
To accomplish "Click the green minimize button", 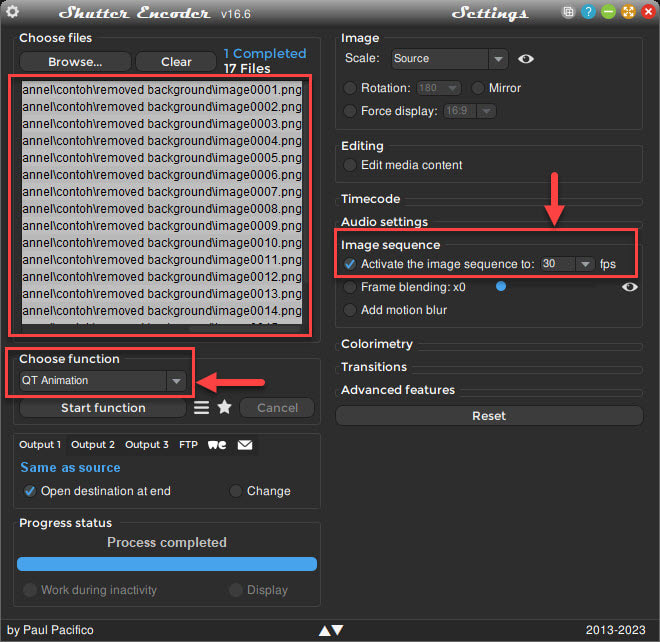I will coord(608,12).
